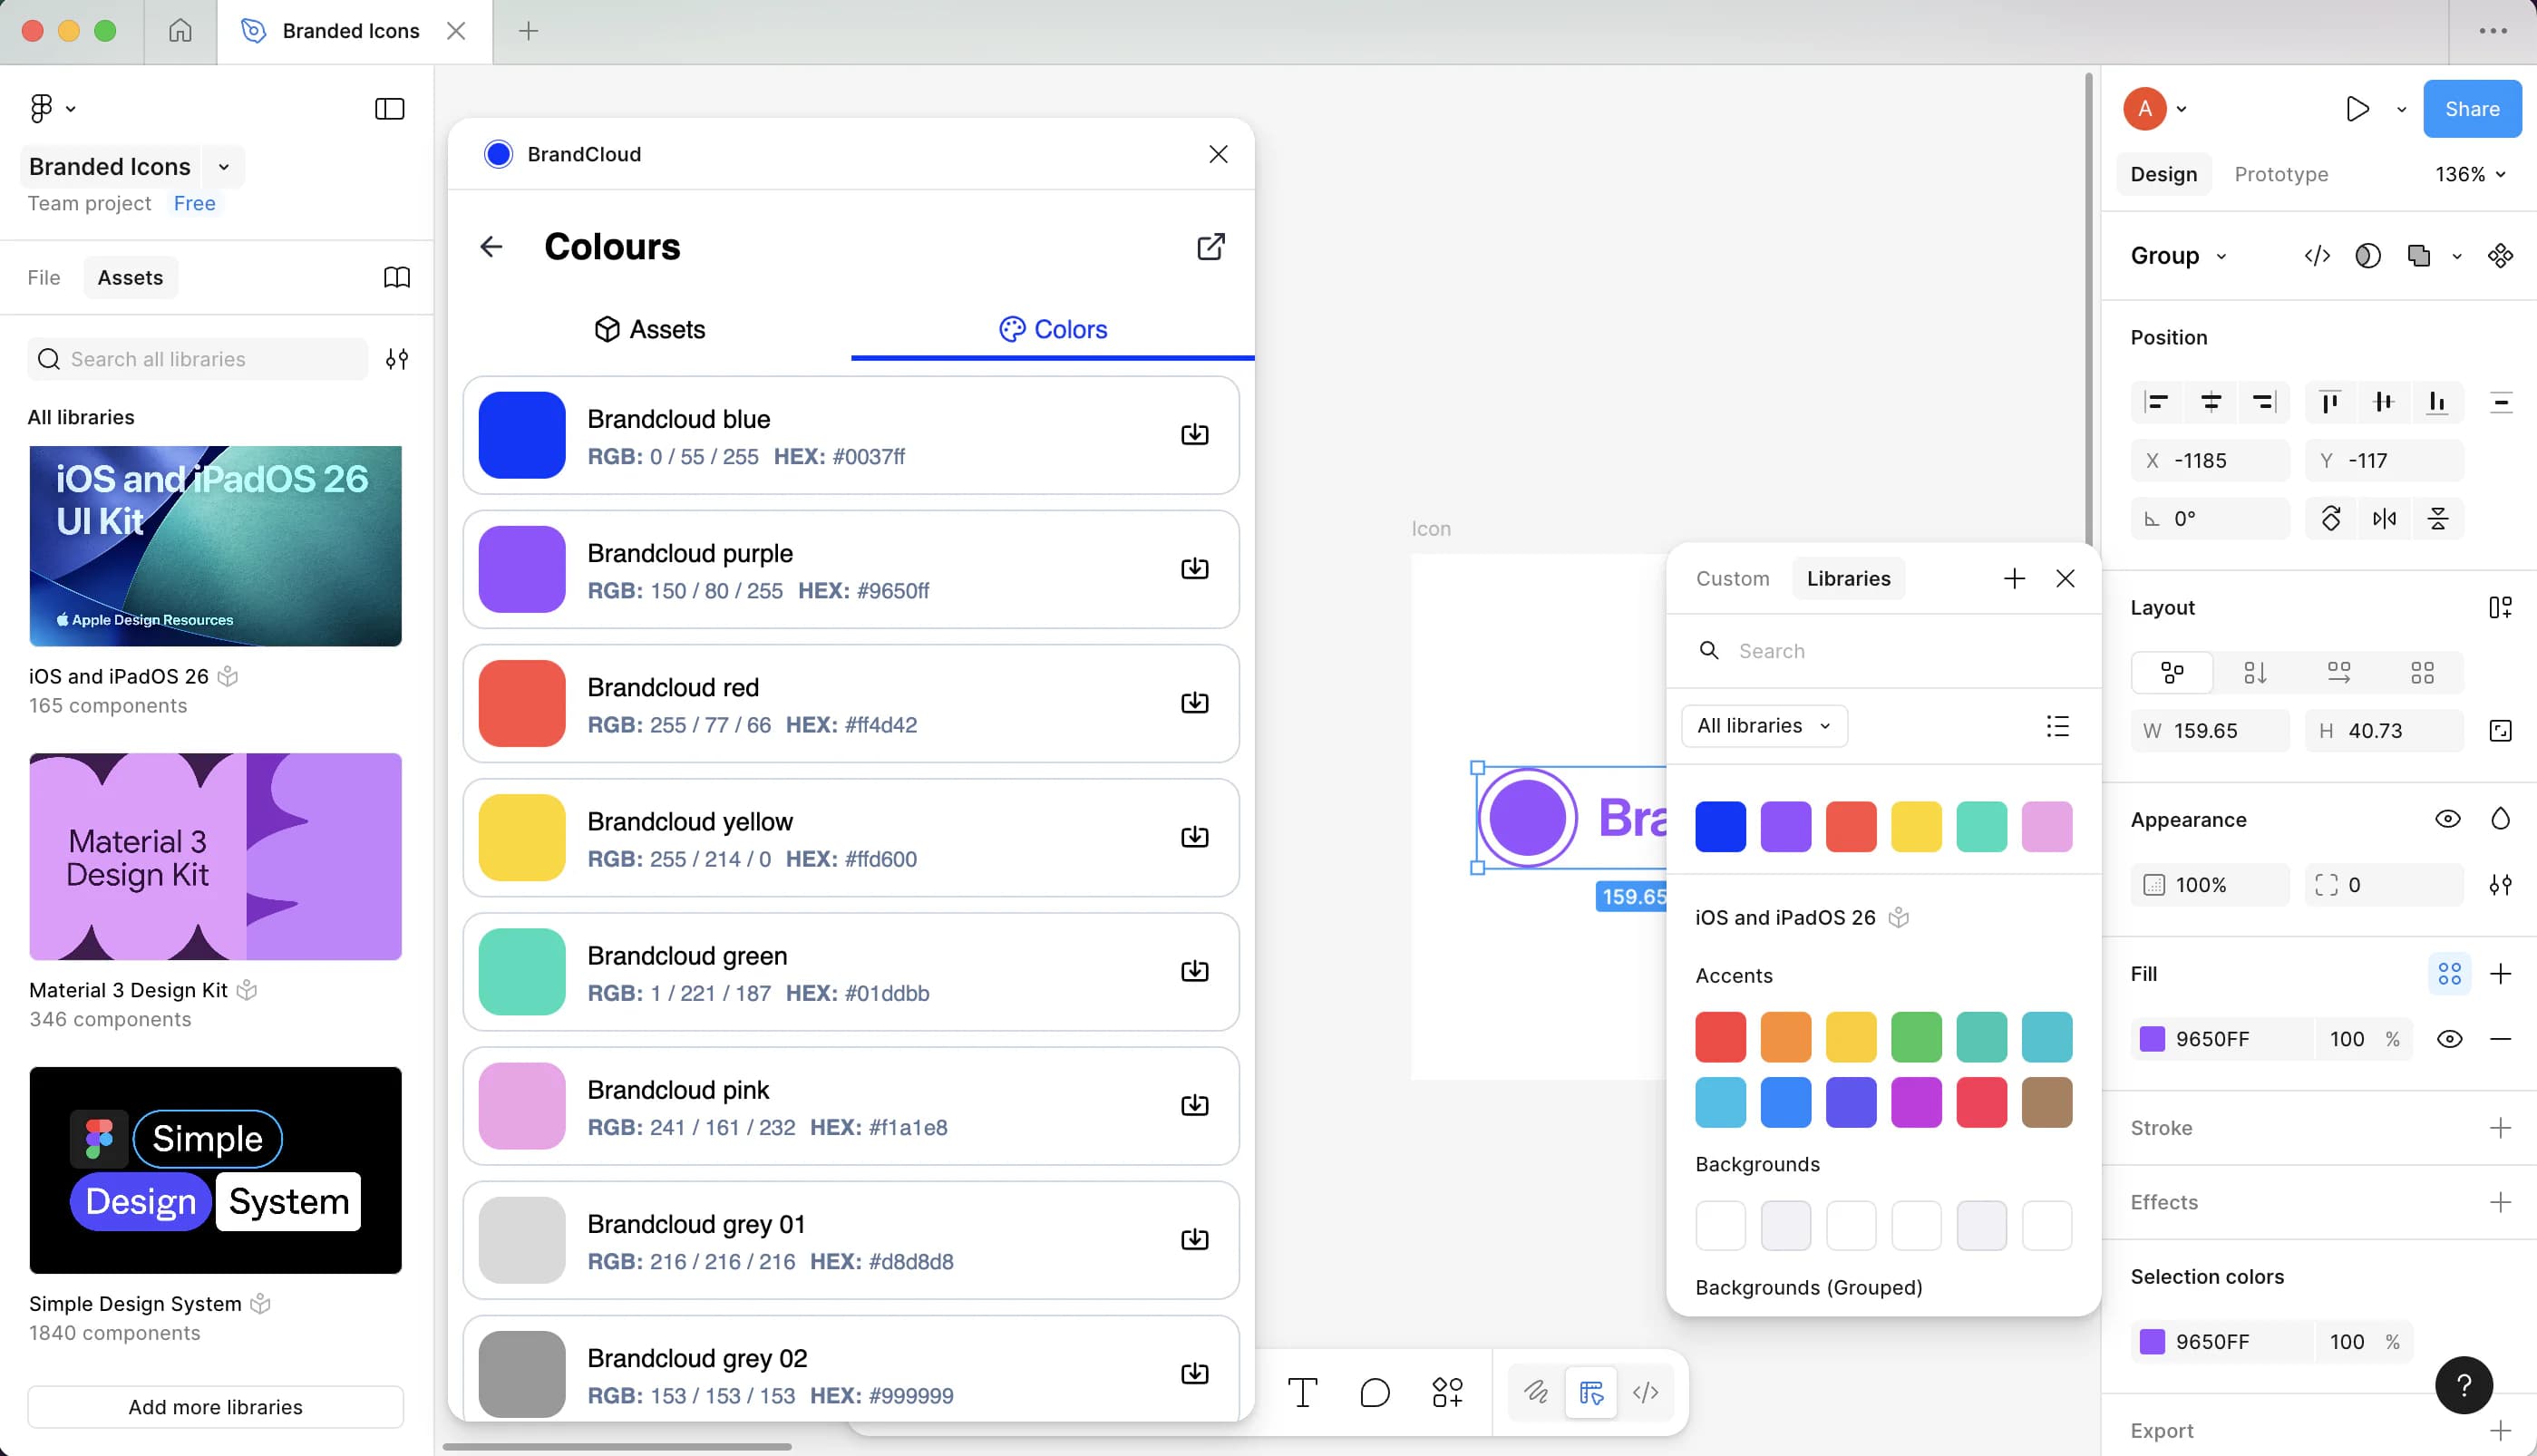This screenshot has height=1456, width=2537.
Task: Toggle the left sidebar panel
Action: (x=389, y=108)
